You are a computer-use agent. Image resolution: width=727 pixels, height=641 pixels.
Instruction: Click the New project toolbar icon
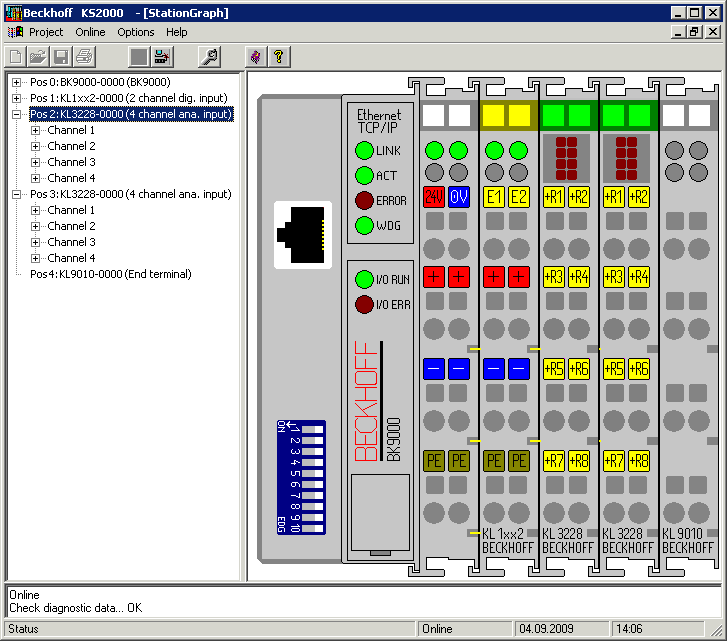[16, 57]
